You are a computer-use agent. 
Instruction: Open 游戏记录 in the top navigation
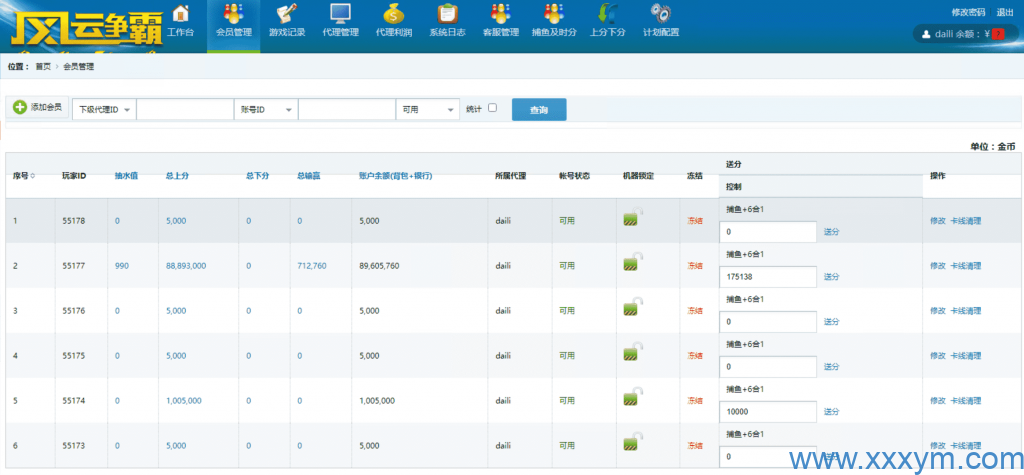pyautogui.click(x=287, y=20)
